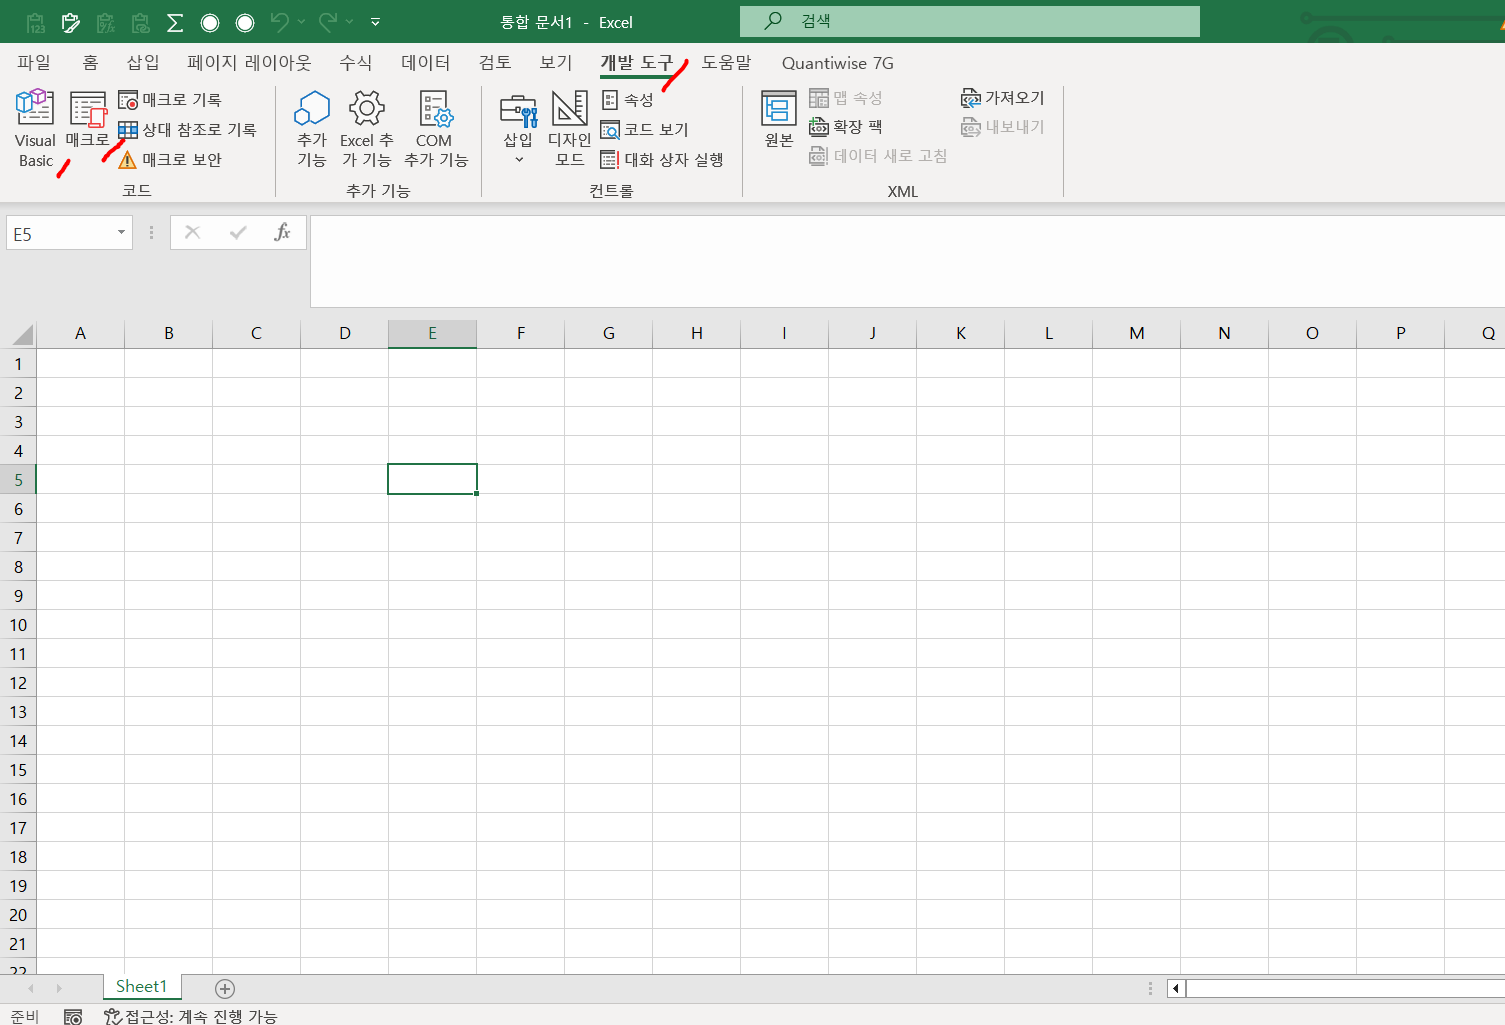The height and width of the screenshot is (1025, 1505).
Task: Click sheet navigation previous arrow
Action: pyautogui.click(x=31, y=989)
